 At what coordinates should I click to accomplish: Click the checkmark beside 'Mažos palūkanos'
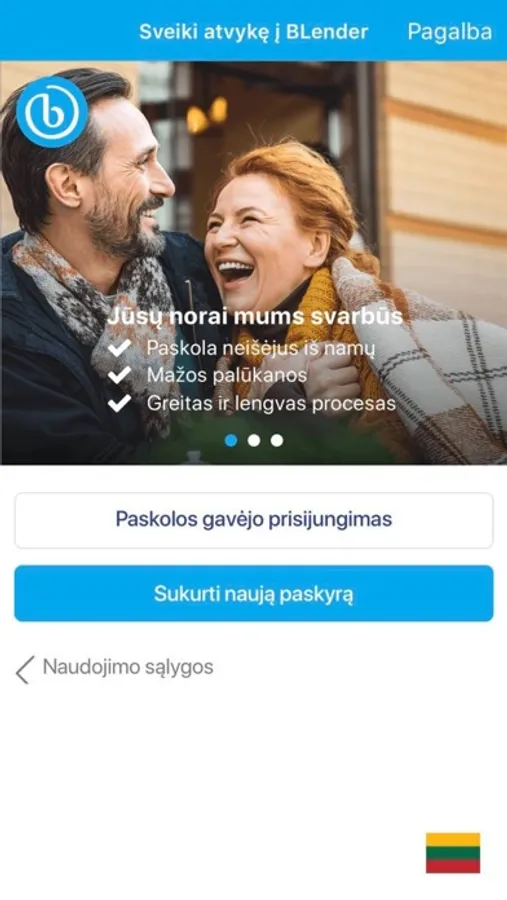click(119, 375)
